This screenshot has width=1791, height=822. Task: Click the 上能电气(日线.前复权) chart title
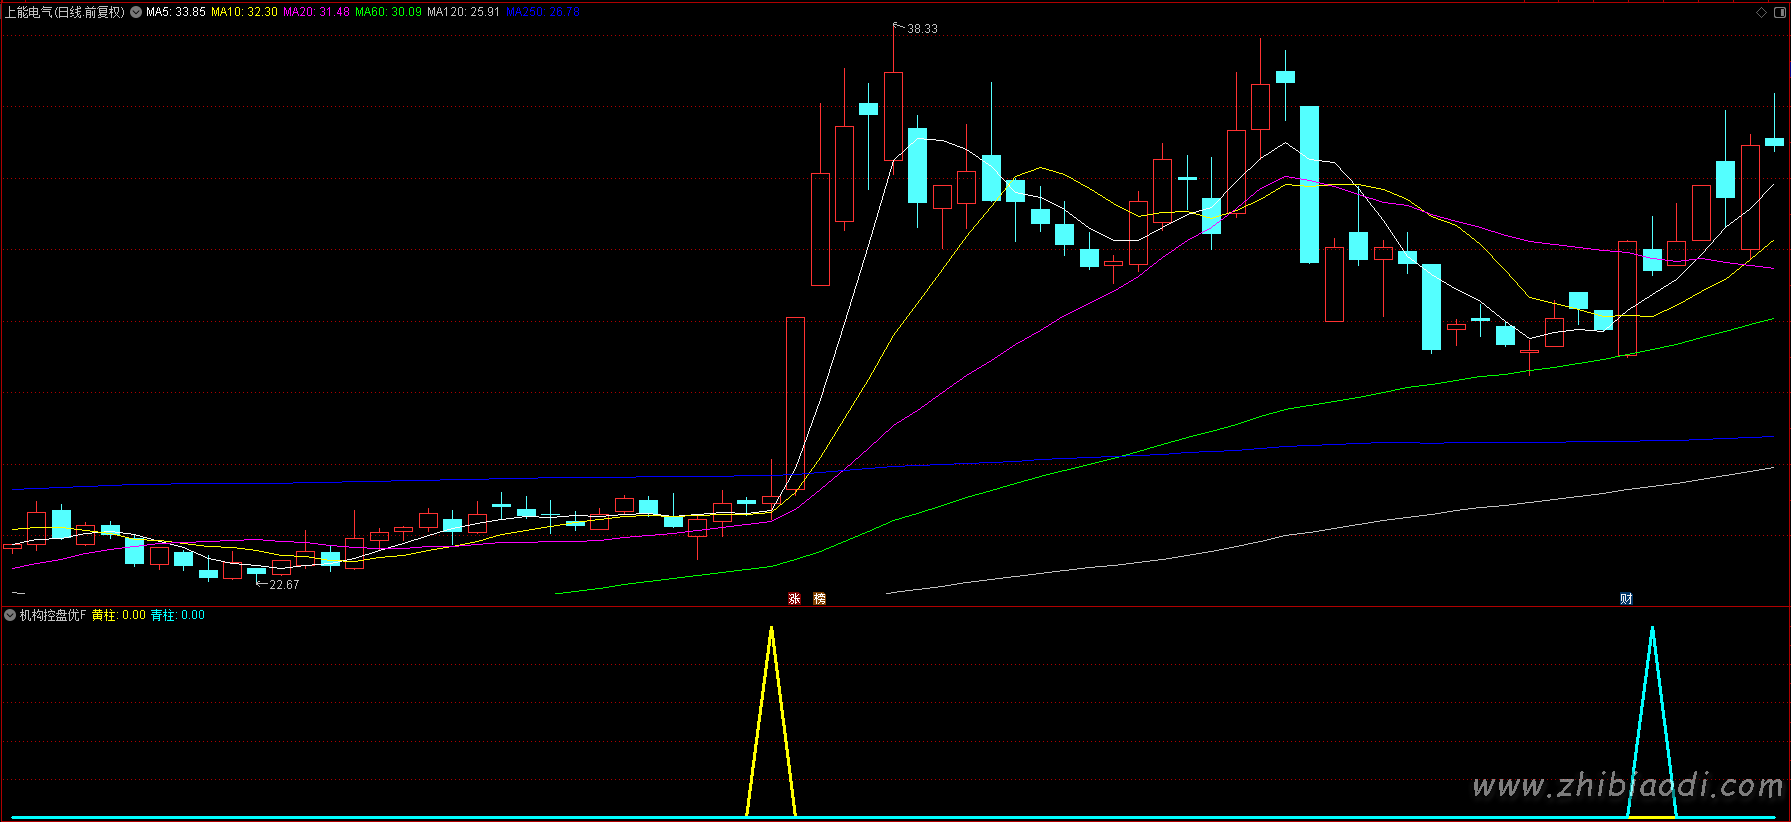pyautogui.click(x=65, y=12)
